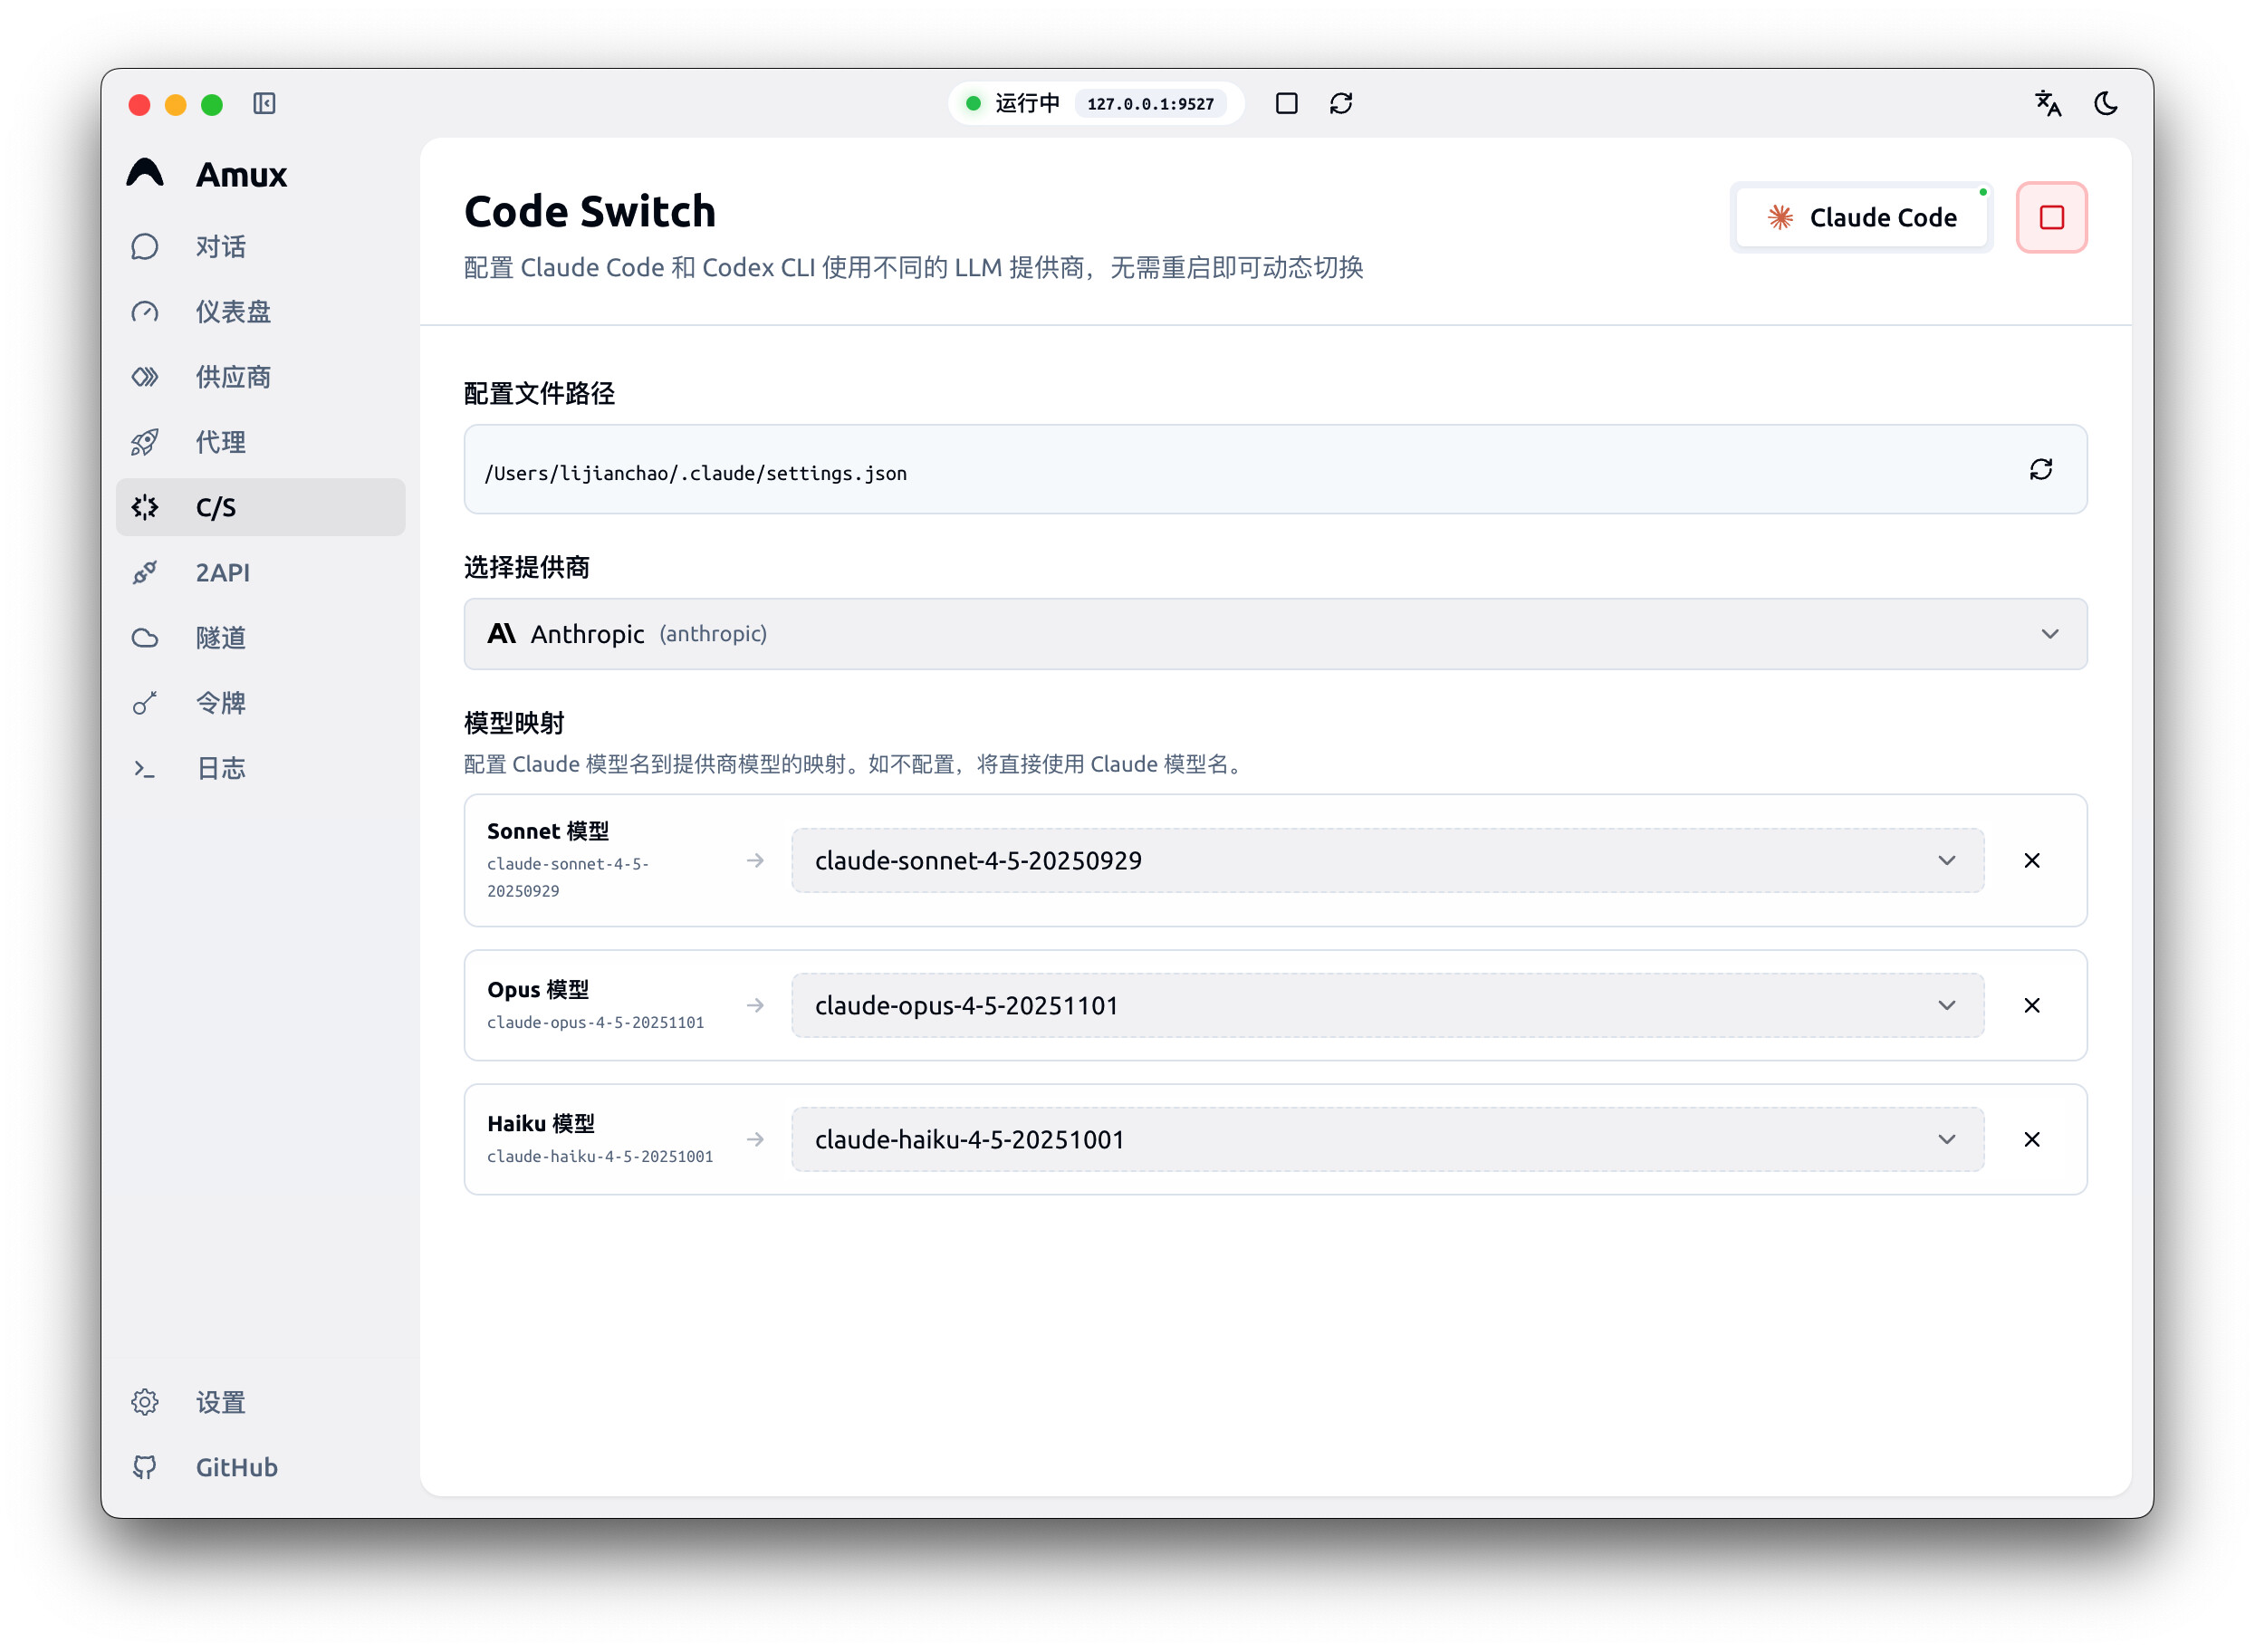Click the stop server square icon in title bar
Image resolution: width=2255 pixels, height=1652 pixels.
pos(1286,104)
